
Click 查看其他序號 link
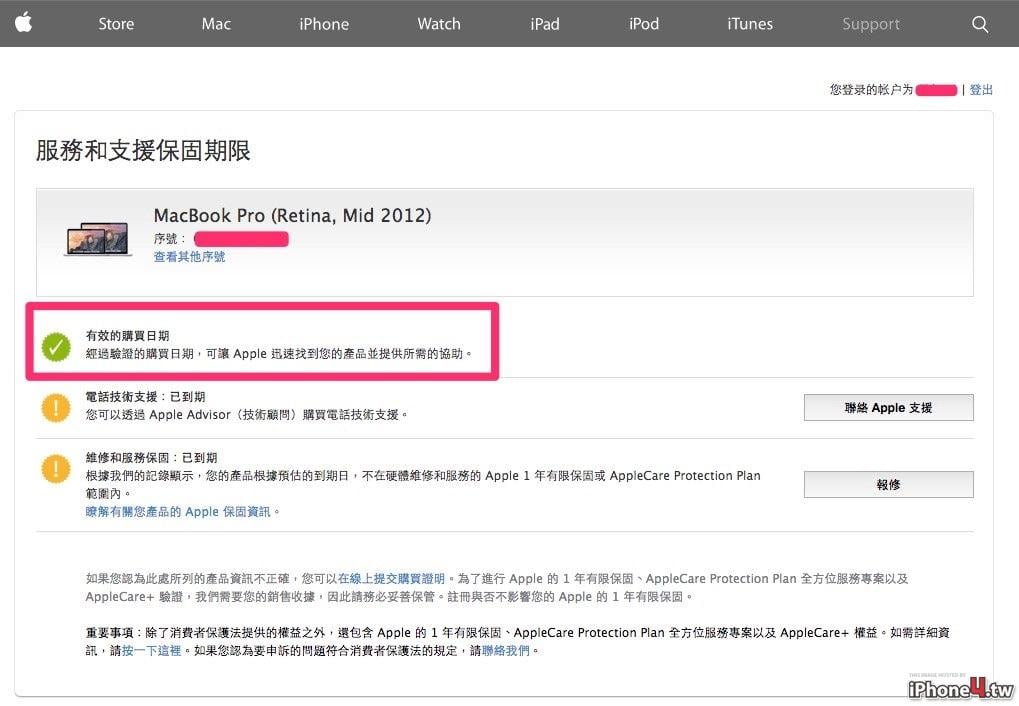[x=189, y=257]
